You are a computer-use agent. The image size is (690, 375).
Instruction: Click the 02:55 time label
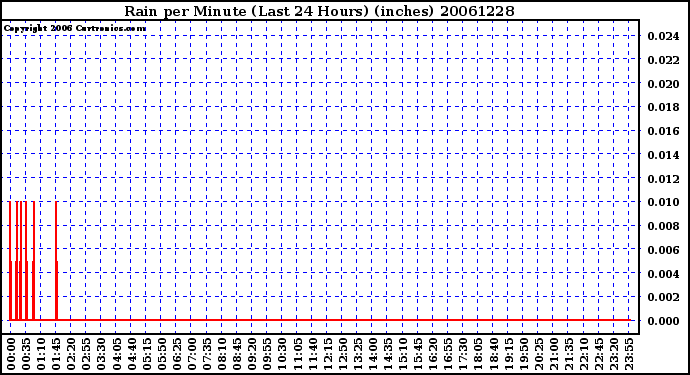pos(86,354)
